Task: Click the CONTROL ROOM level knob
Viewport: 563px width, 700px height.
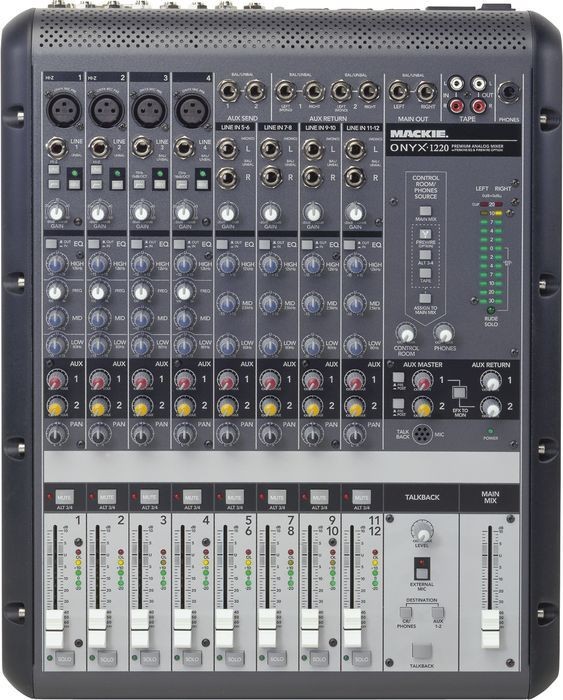Action: tap(406, 333)
